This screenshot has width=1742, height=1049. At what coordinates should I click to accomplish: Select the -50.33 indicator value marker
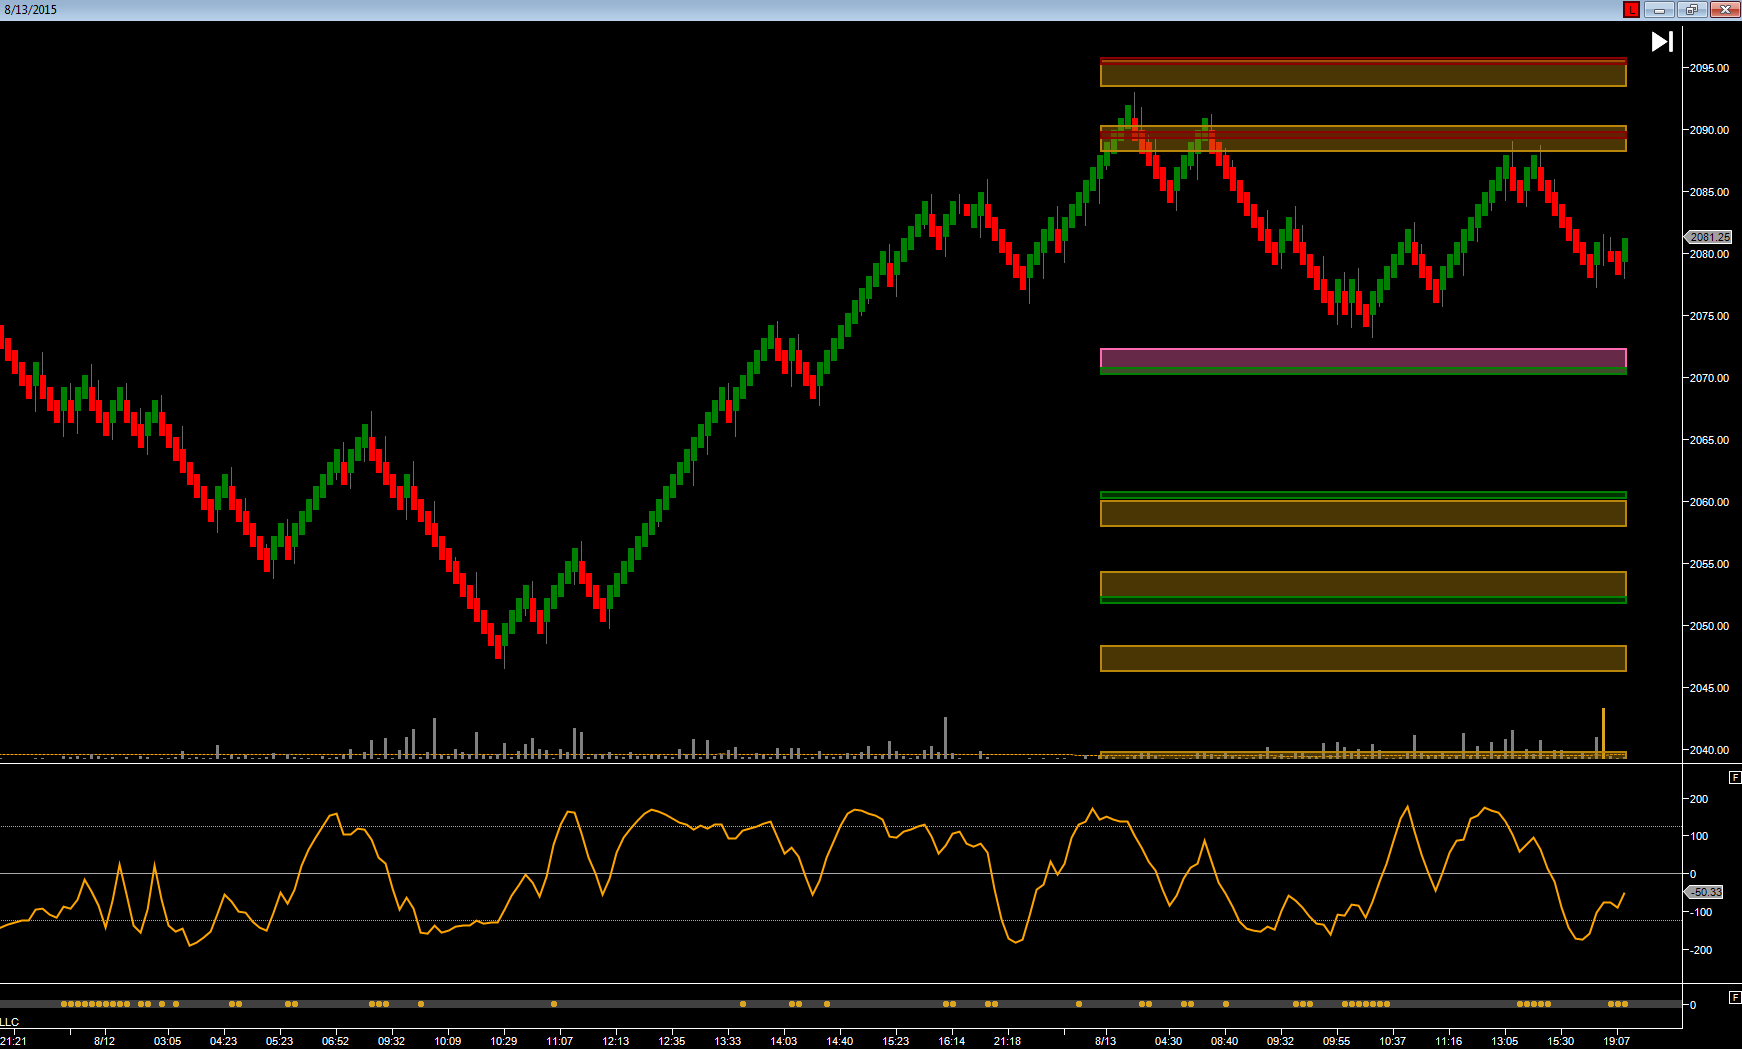1705,892
